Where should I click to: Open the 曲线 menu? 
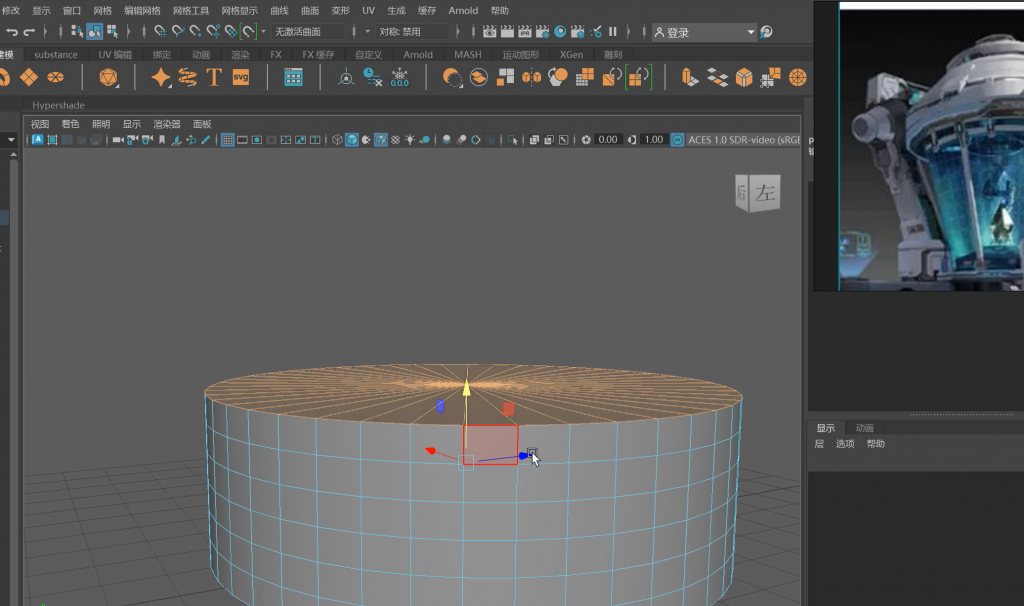(x=280, y=10)
